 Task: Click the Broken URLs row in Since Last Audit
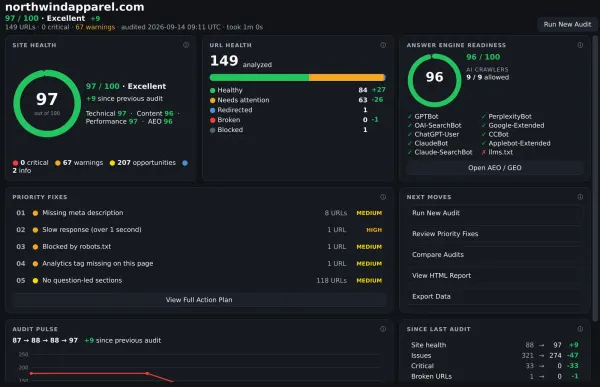(x=495, y=377)
